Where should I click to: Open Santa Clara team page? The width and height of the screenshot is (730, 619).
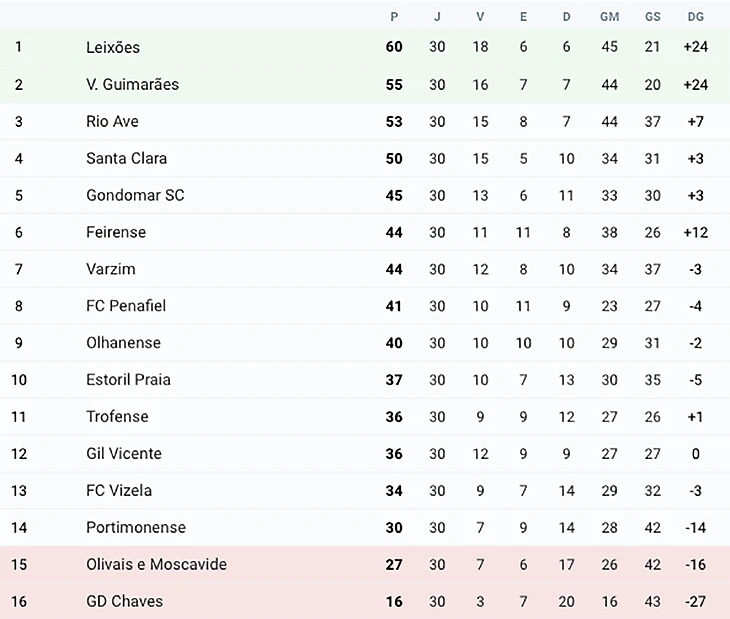[126, 158]
